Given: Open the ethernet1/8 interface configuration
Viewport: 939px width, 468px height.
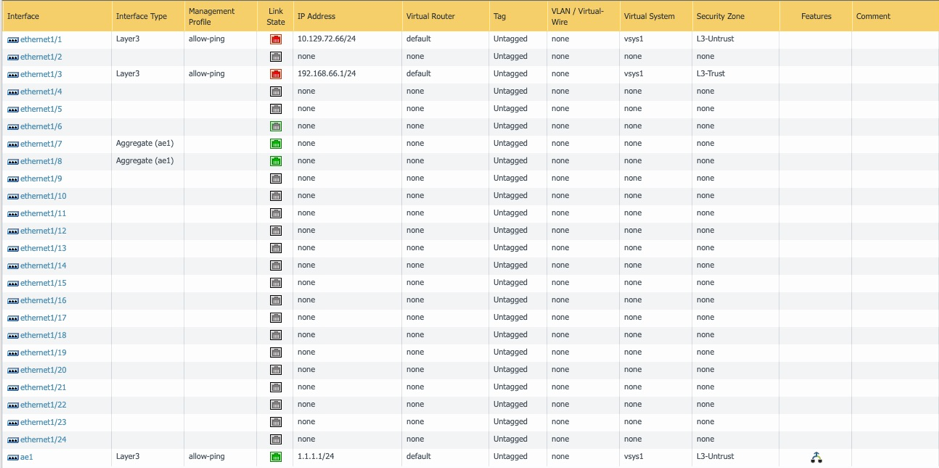Looking at the screenshot, I should click(x=41, y=161).
